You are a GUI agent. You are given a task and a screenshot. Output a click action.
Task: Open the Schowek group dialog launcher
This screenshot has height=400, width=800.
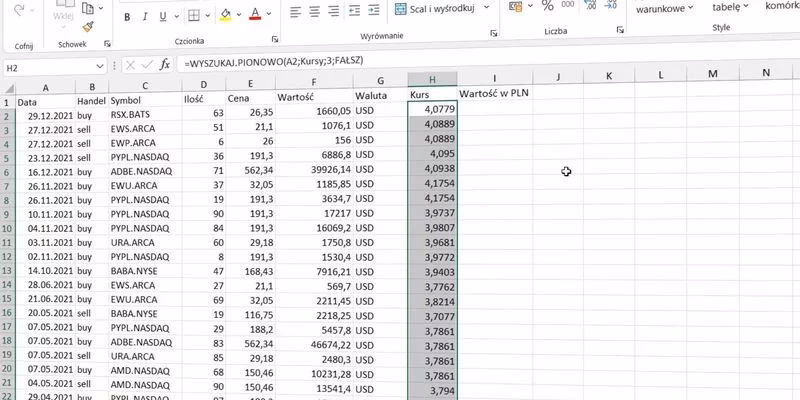click(107, 44)
